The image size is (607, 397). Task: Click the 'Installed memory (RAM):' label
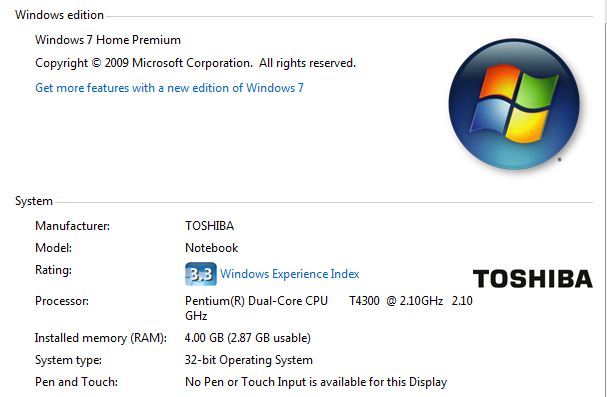pos(101,338)
